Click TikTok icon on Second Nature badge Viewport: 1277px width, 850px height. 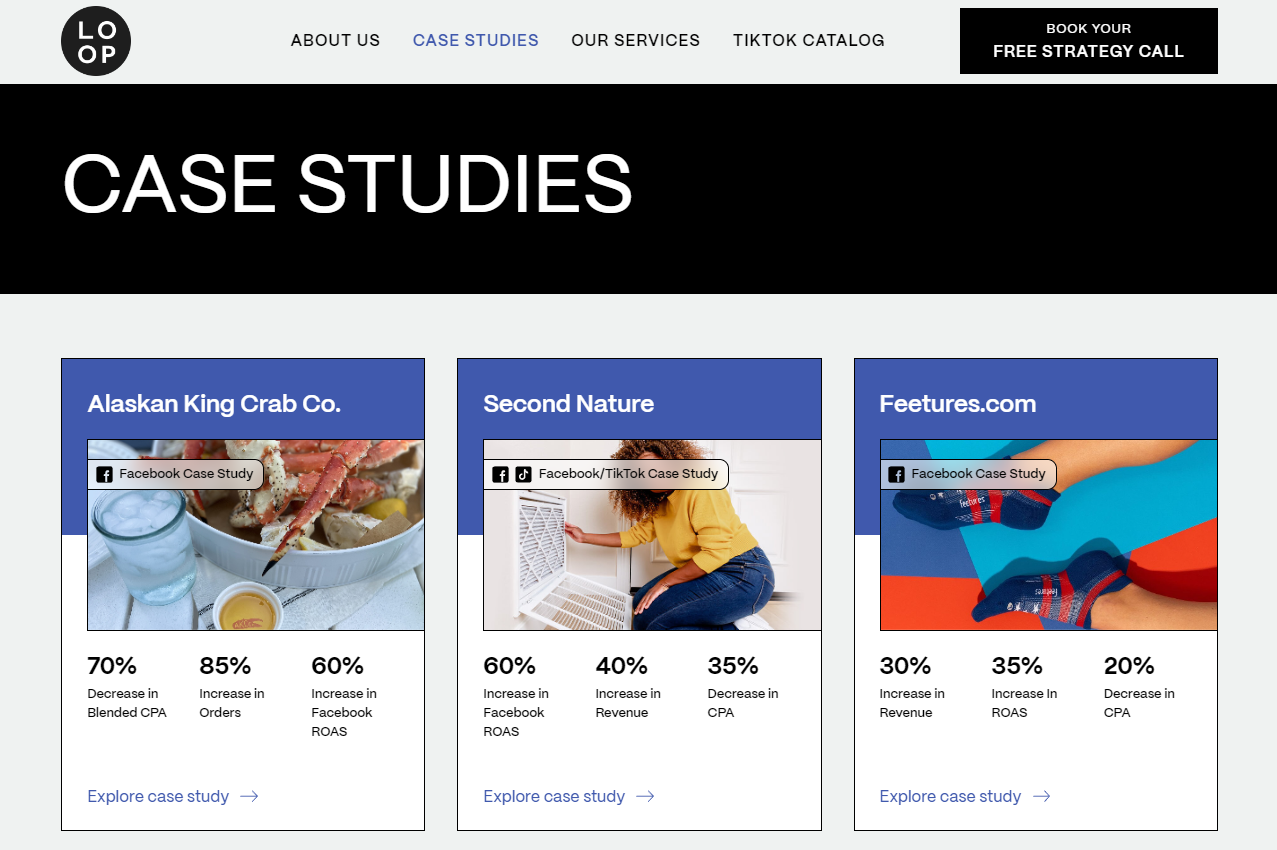(x=523, y=474)
